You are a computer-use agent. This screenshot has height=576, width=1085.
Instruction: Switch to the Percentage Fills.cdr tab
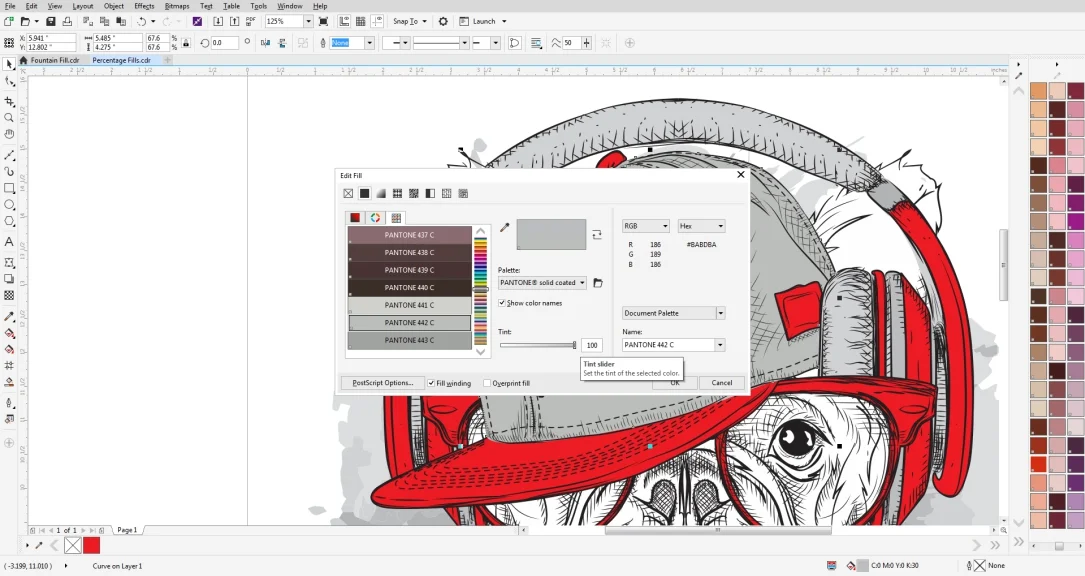122,60
